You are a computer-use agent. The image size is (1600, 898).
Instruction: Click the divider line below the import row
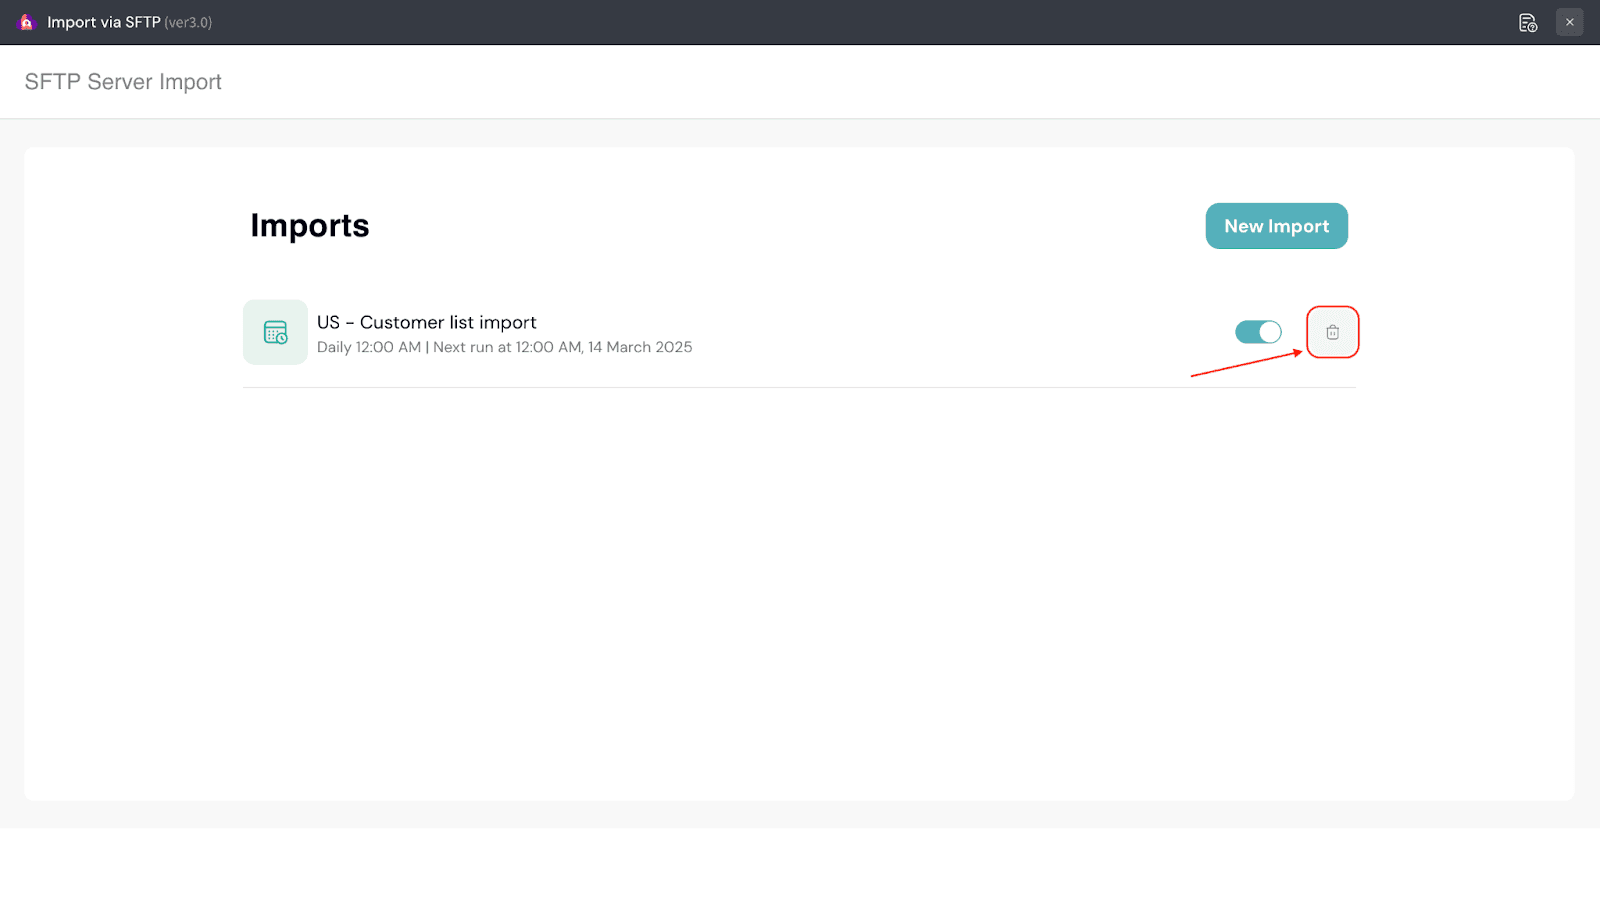point(798,387)
